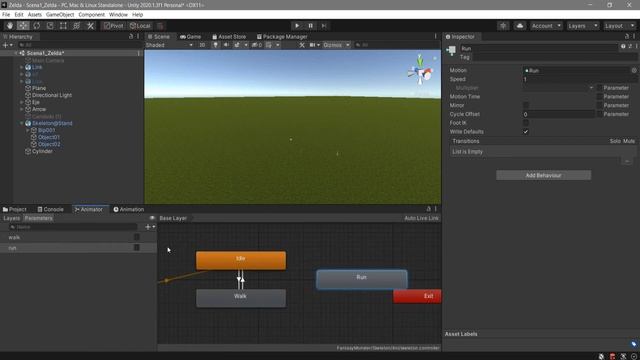640x360 pixels.
Task: Toggle Pivot handle position
Action: pos(113,26)
